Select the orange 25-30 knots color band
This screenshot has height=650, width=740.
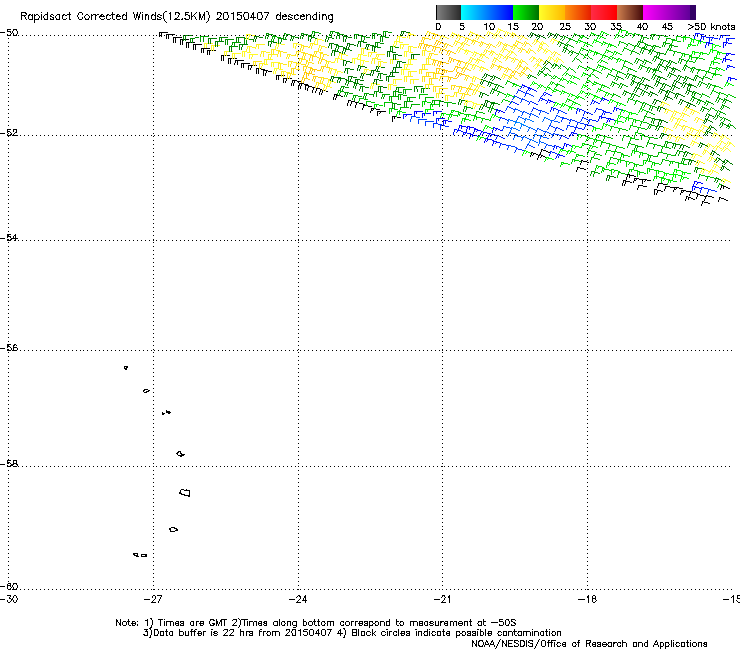(x=578, y=12)
